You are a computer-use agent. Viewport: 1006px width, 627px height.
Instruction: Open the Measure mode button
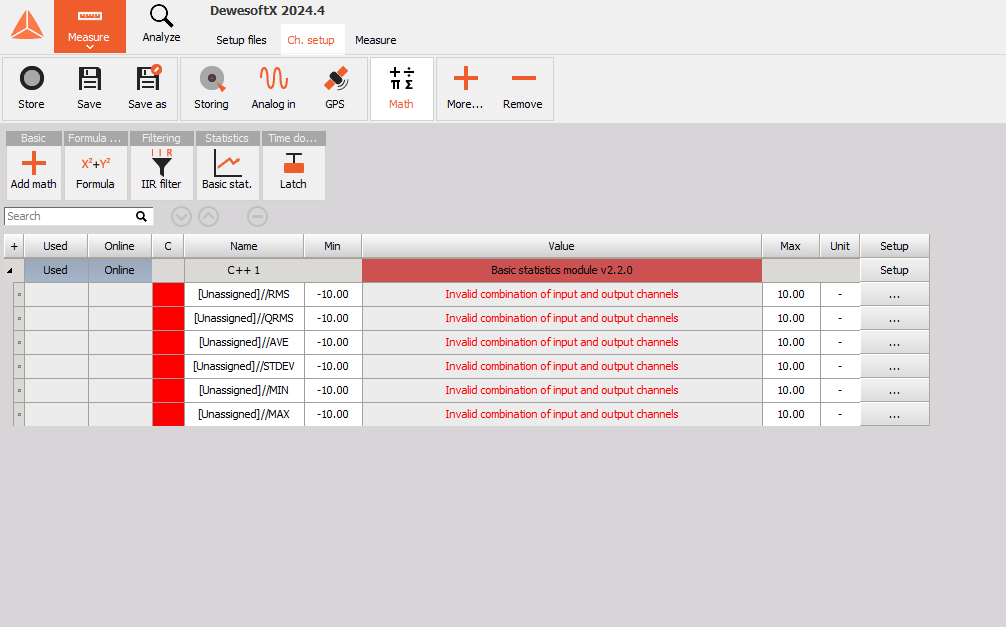pos(89,26)
